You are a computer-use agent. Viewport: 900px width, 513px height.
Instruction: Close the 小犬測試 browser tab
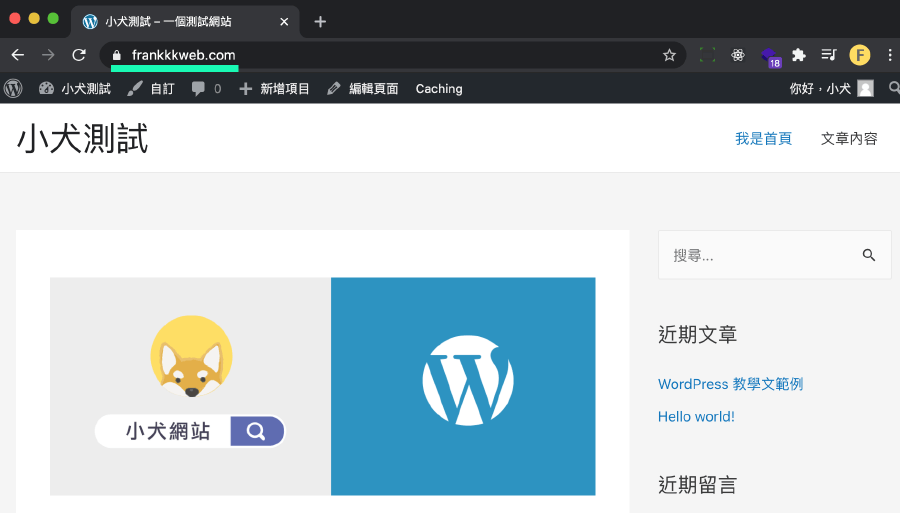(x=284, y=22)
